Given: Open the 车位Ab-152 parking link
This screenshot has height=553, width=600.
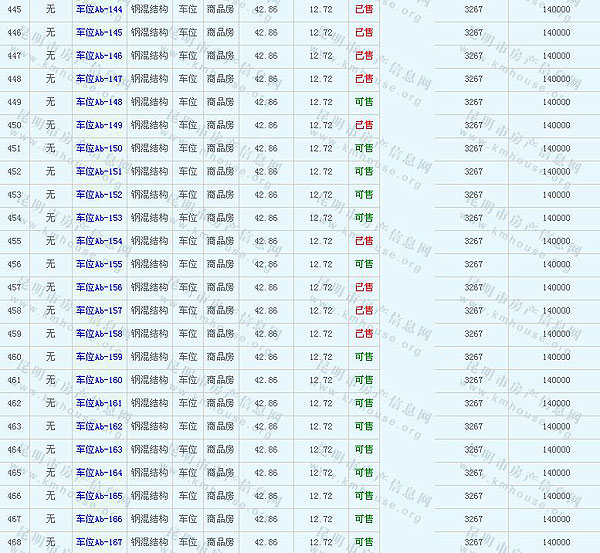Looking at the screenshot, I should point(99,195).
